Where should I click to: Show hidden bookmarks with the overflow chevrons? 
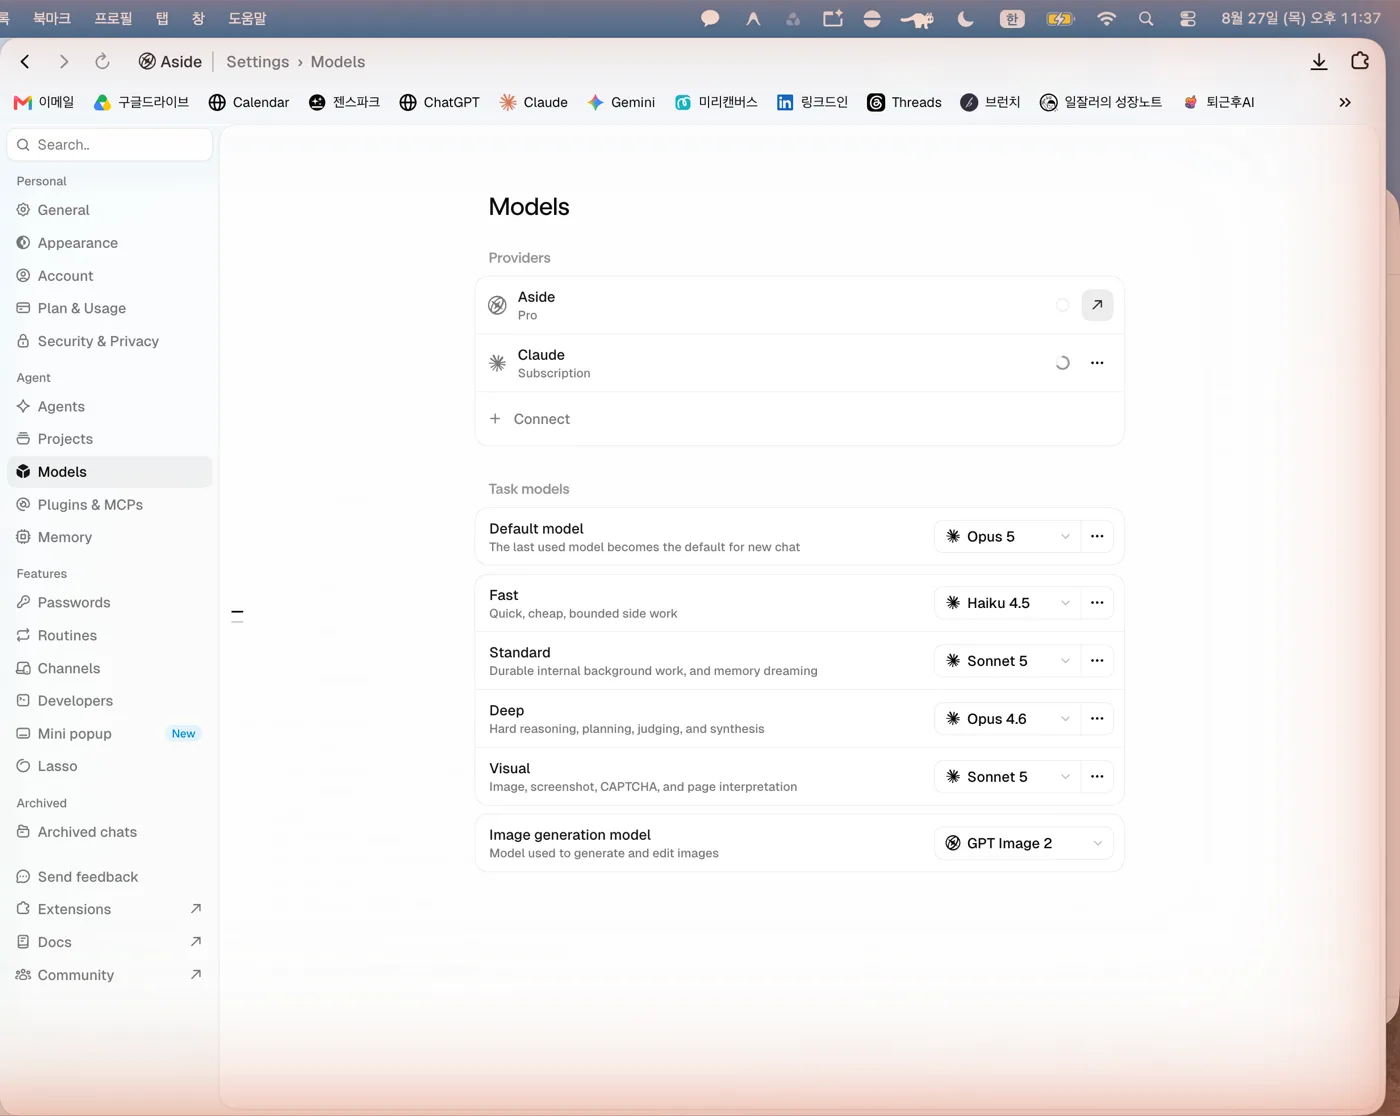[x=1345, y=102]
